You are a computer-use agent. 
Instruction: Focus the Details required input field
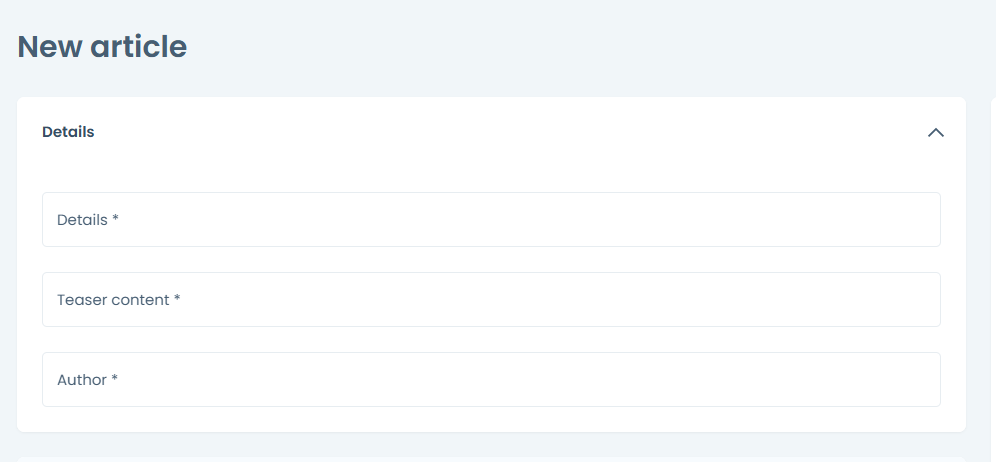[x=490, y=219]
